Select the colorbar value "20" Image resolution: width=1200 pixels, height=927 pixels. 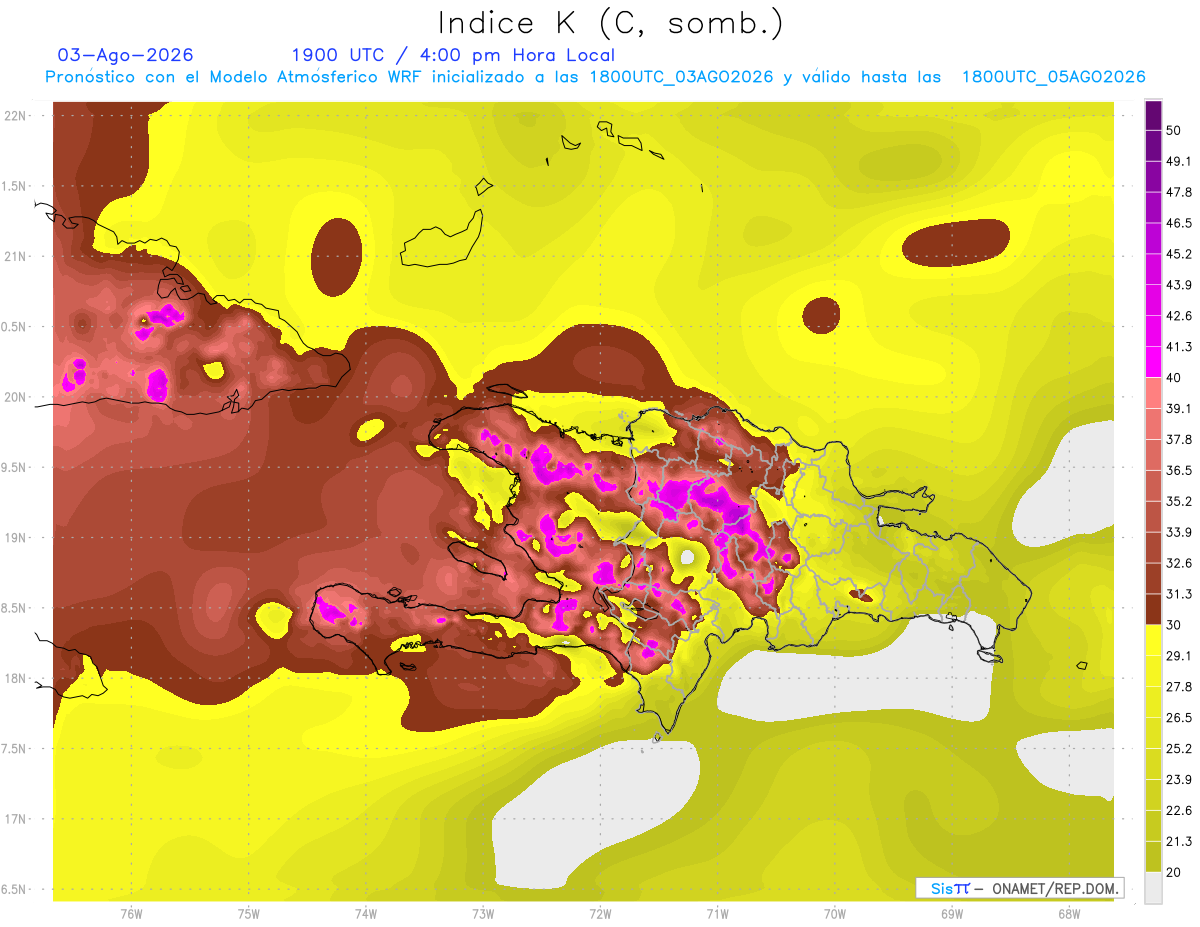click(1174, 872)
